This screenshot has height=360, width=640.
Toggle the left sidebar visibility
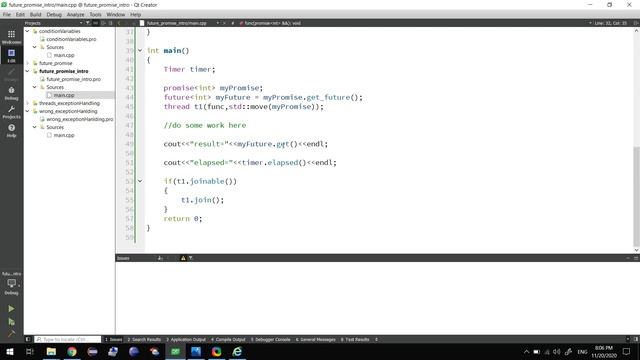tap(27, 339)
